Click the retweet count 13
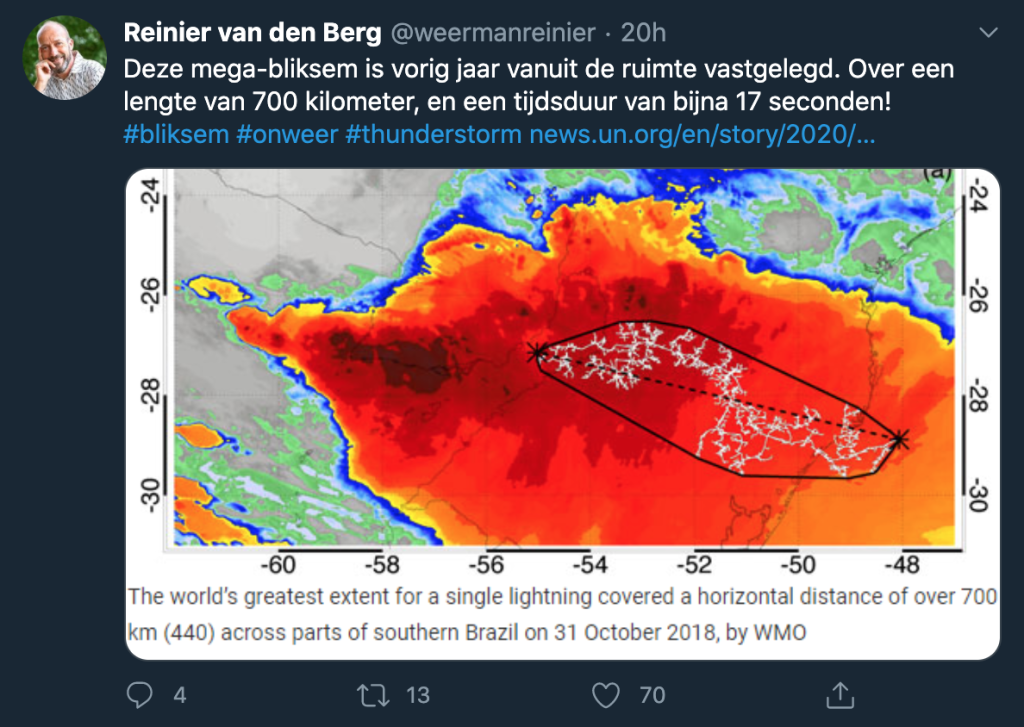This screenshot has height=727, width=1024. (418, 695)
